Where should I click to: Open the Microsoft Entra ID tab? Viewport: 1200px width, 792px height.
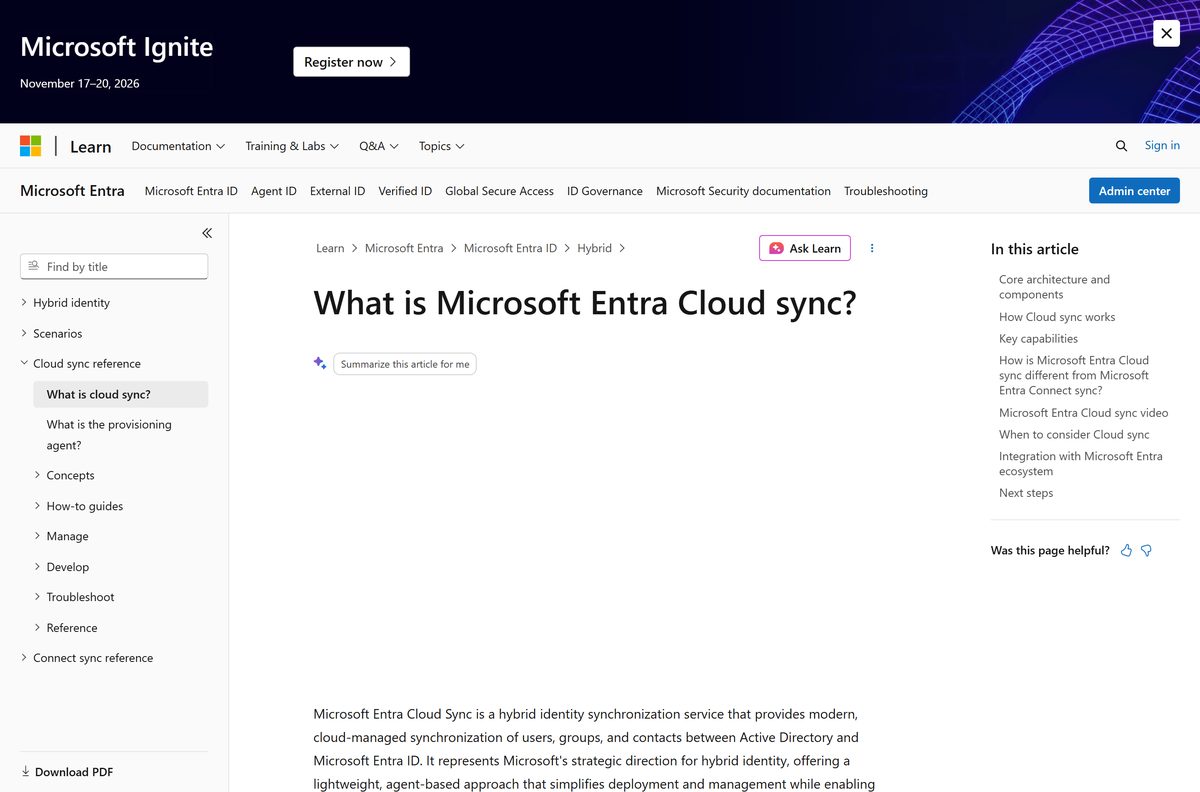point(191,191)
